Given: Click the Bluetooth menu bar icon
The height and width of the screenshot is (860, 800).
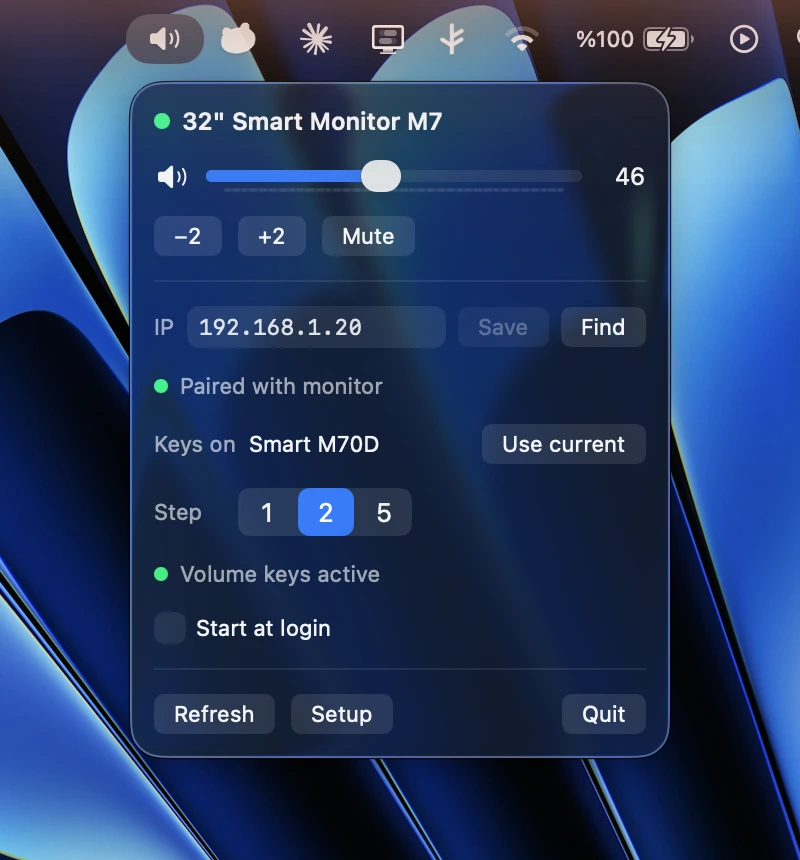Looking at the screenshot, I should [x=452, y=39].
